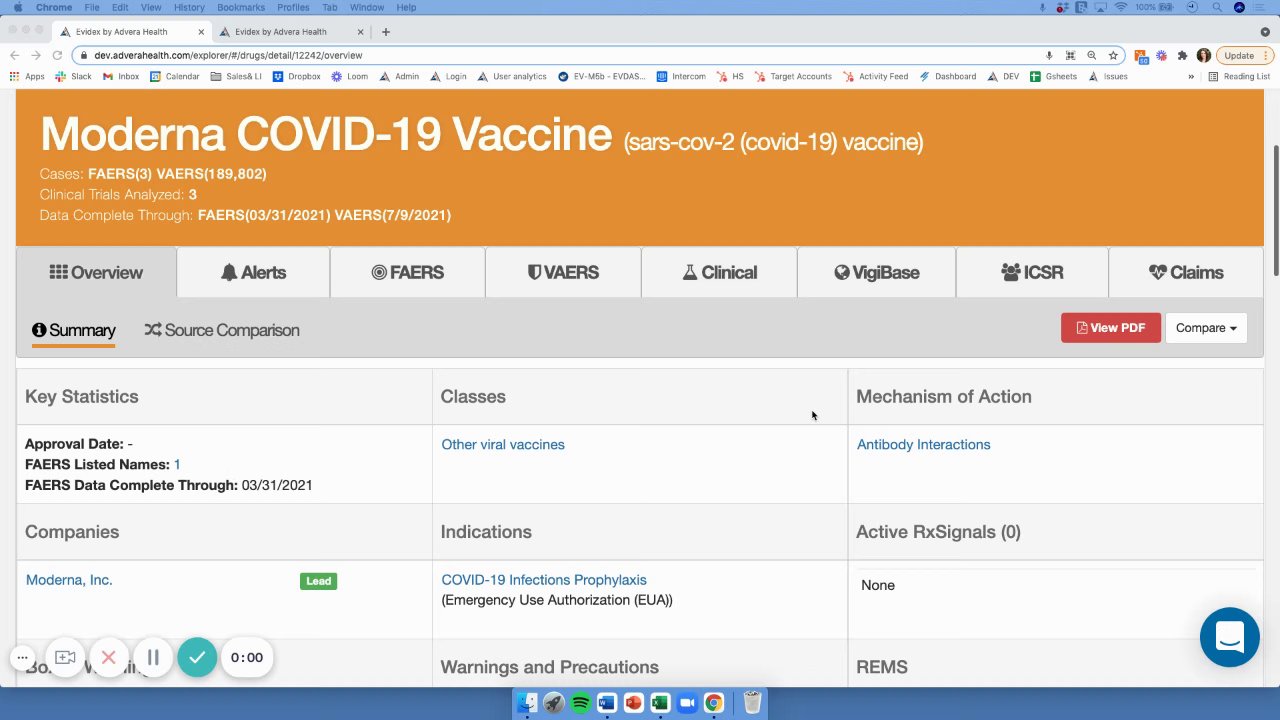Close the first Evidex browser tab

201,31
